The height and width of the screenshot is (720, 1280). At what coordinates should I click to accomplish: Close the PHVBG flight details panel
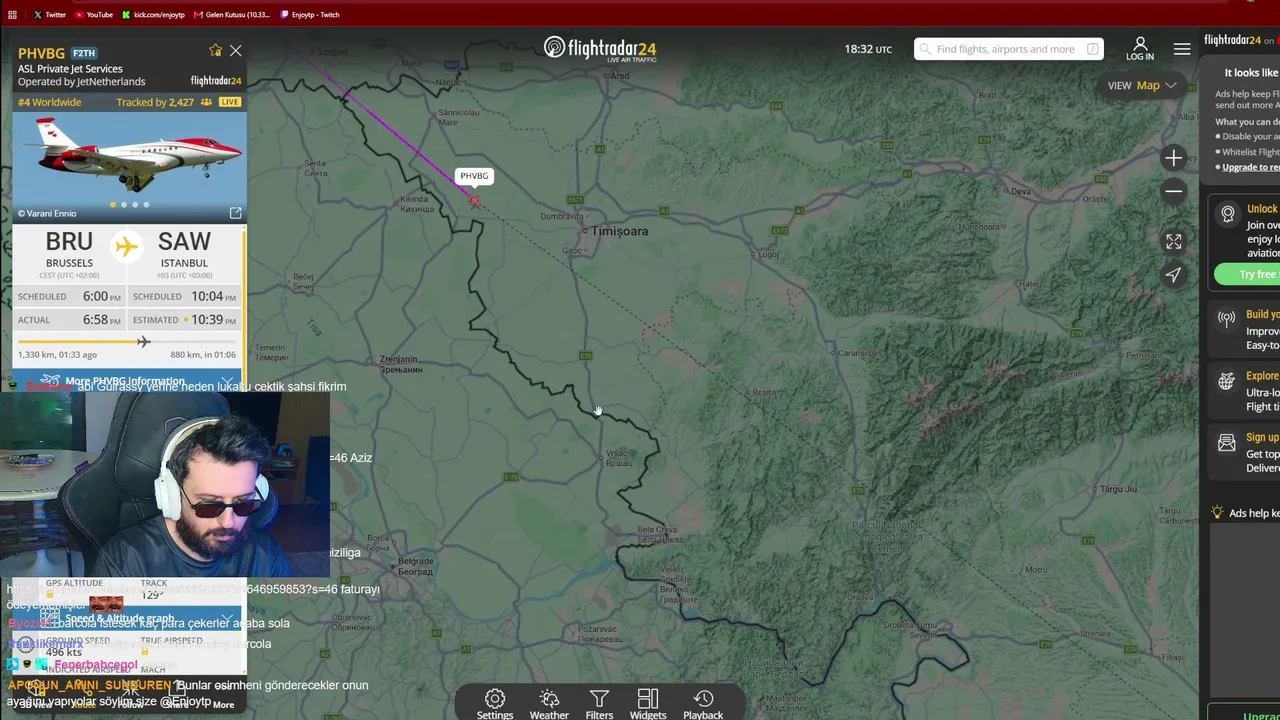point(235,50)
